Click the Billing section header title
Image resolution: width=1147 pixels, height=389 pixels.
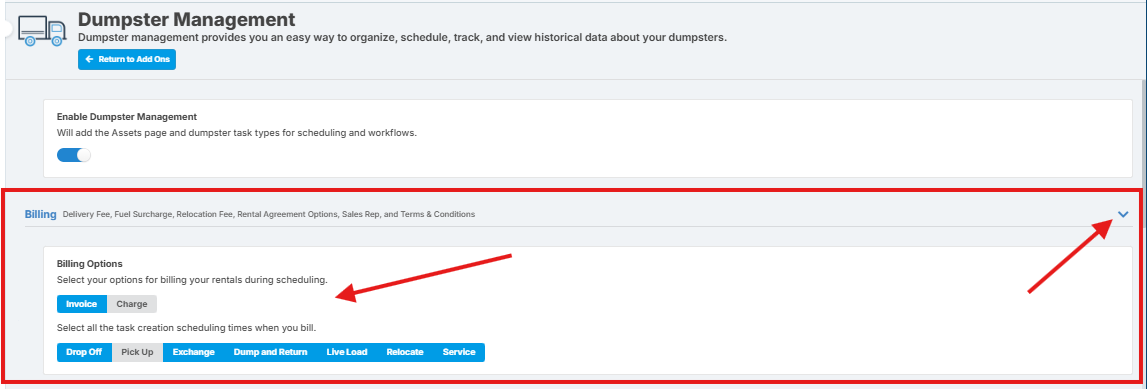[x=41, y=214]
